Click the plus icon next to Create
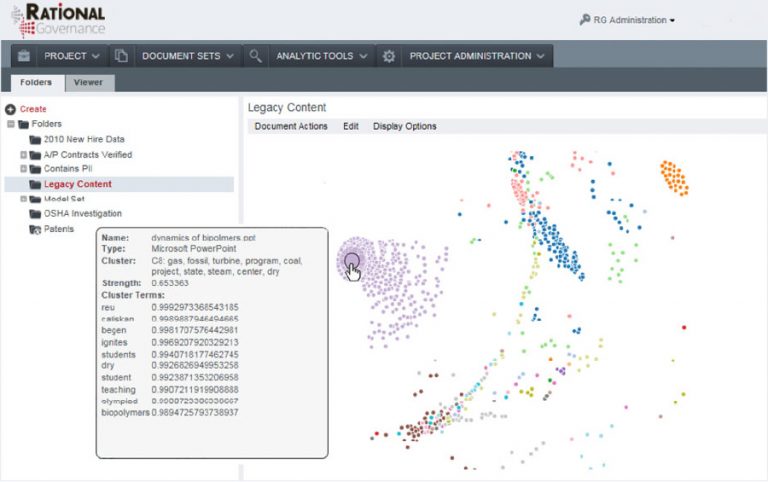768x482 pixels. [10, 109]
